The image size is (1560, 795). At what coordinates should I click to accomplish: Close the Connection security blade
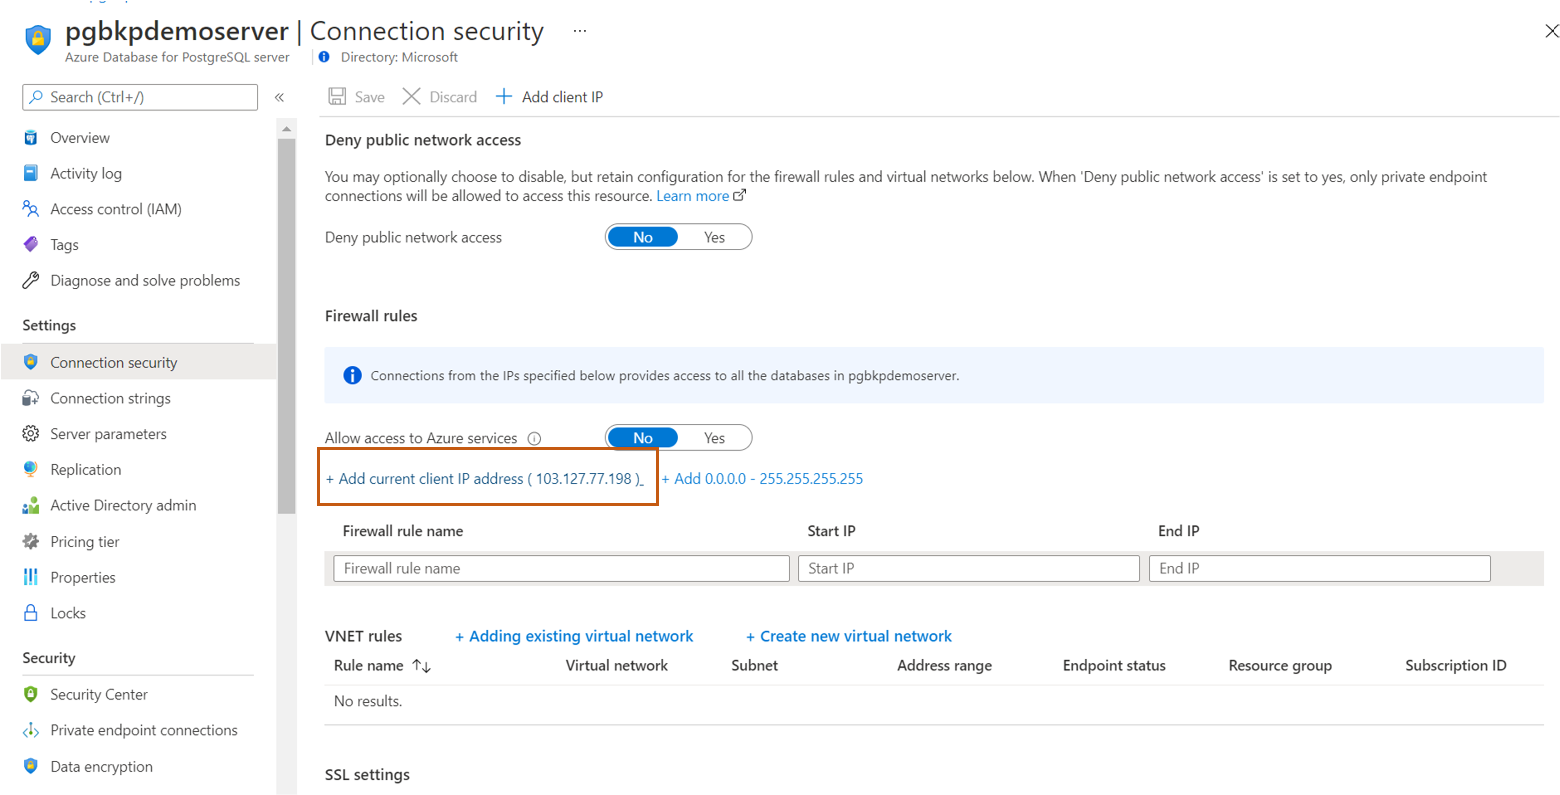pos(1551,31)
